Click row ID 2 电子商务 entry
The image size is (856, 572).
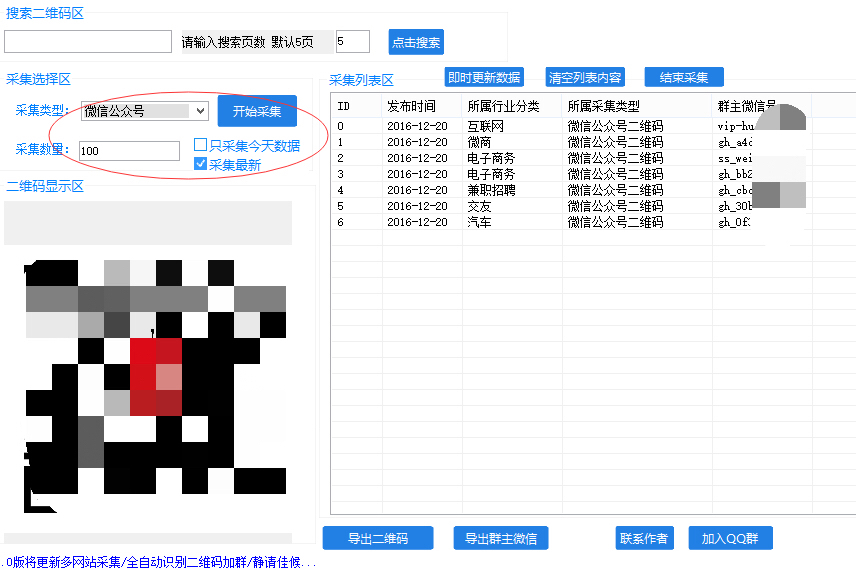(593, 158)
